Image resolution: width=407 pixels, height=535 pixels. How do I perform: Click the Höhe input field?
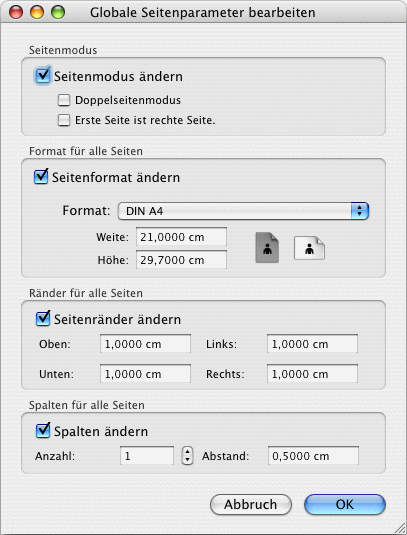[181, 260]
